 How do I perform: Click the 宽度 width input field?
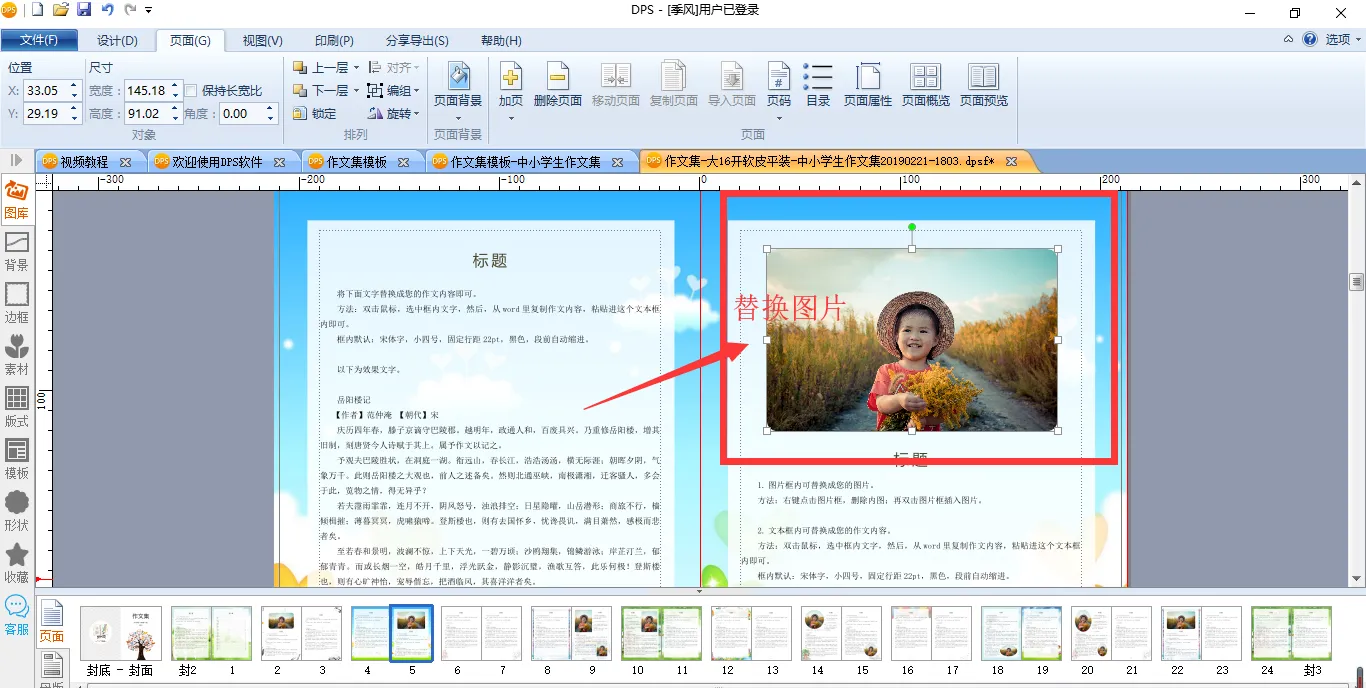coord(146,90)
